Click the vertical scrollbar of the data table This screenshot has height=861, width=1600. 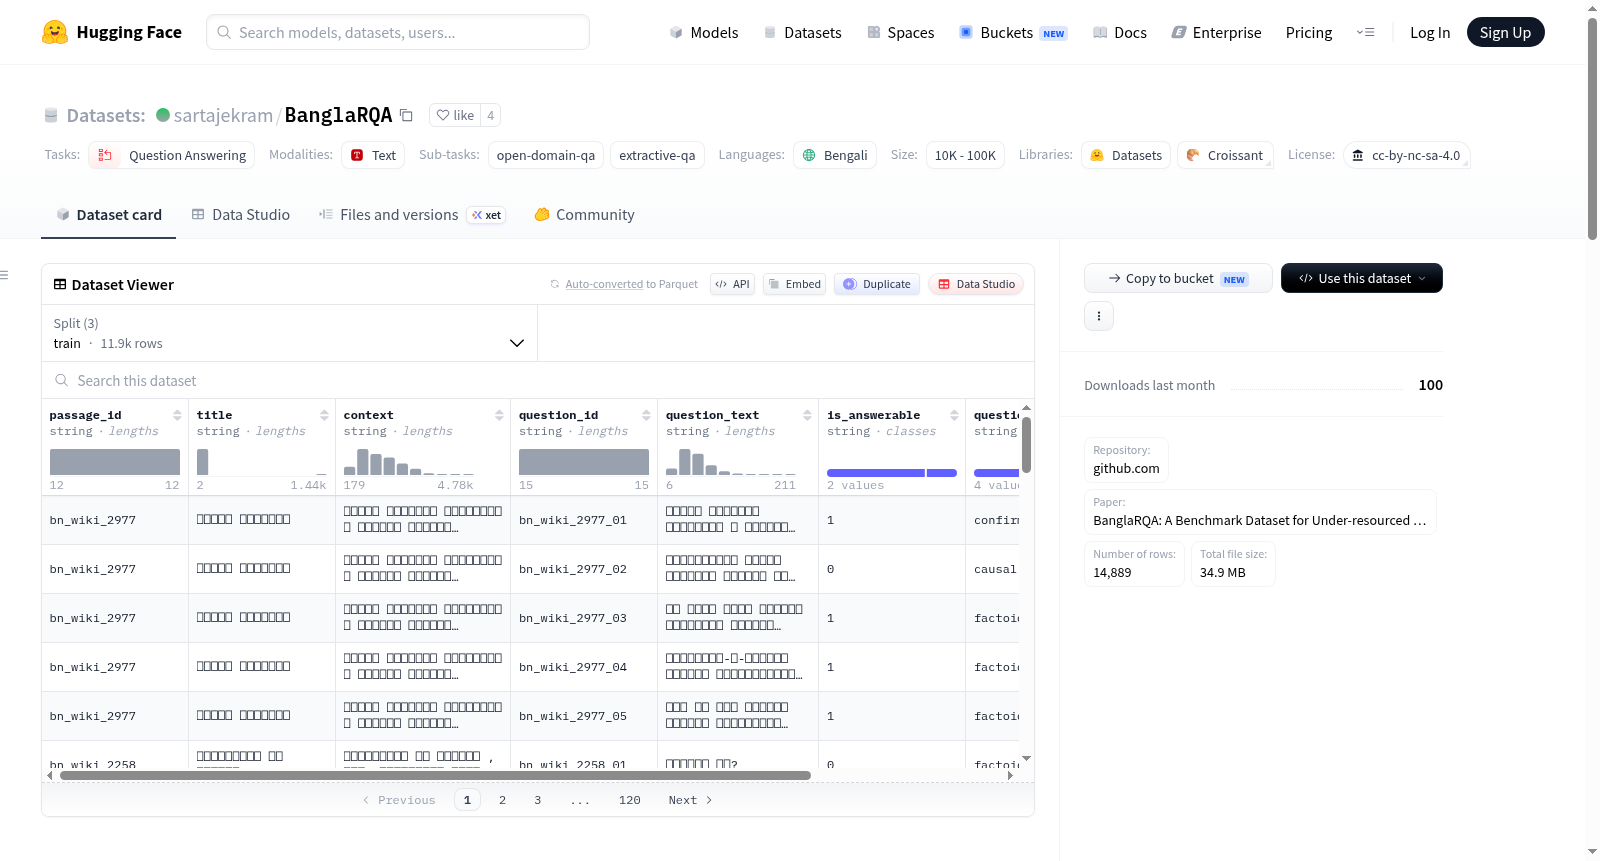1026,445
